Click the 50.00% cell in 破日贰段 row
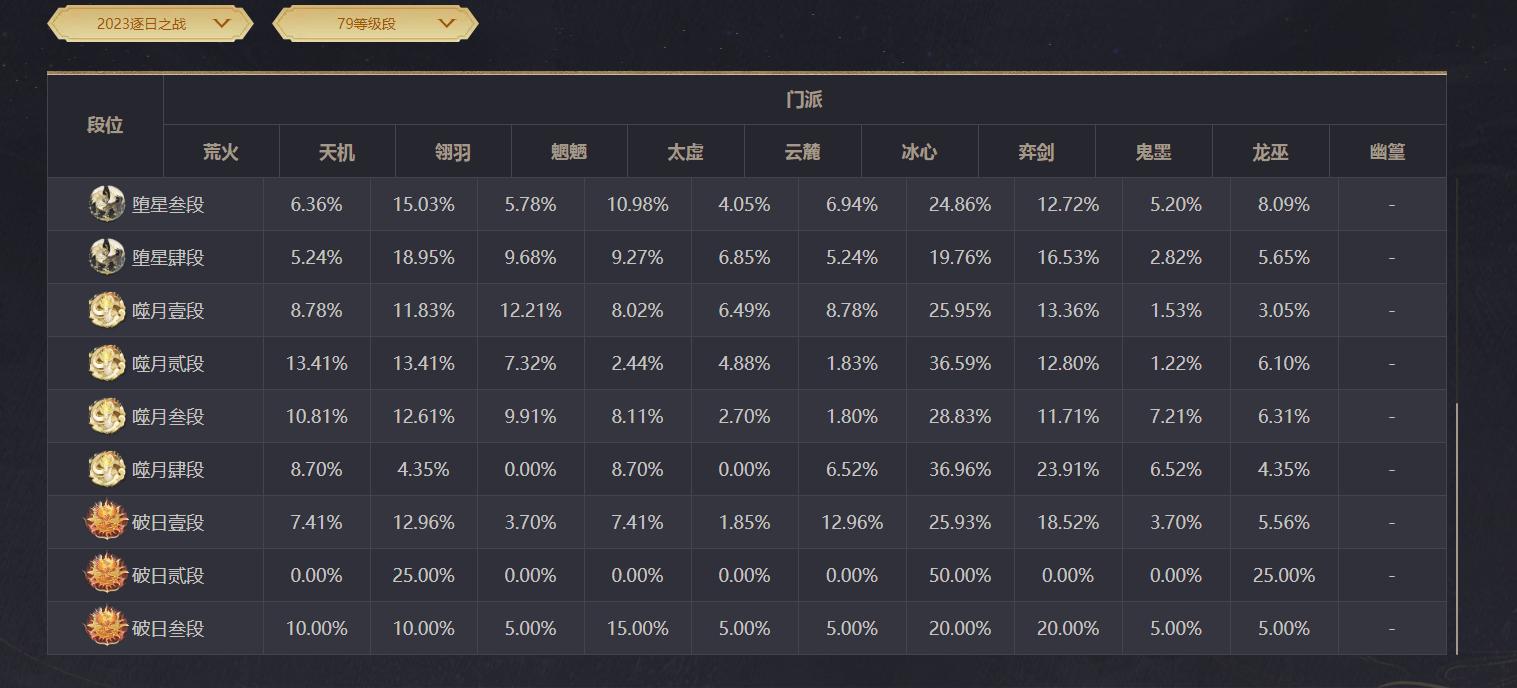Image resolution: width=1517 pixels, height=688 pixels. (x=960, y=575)
